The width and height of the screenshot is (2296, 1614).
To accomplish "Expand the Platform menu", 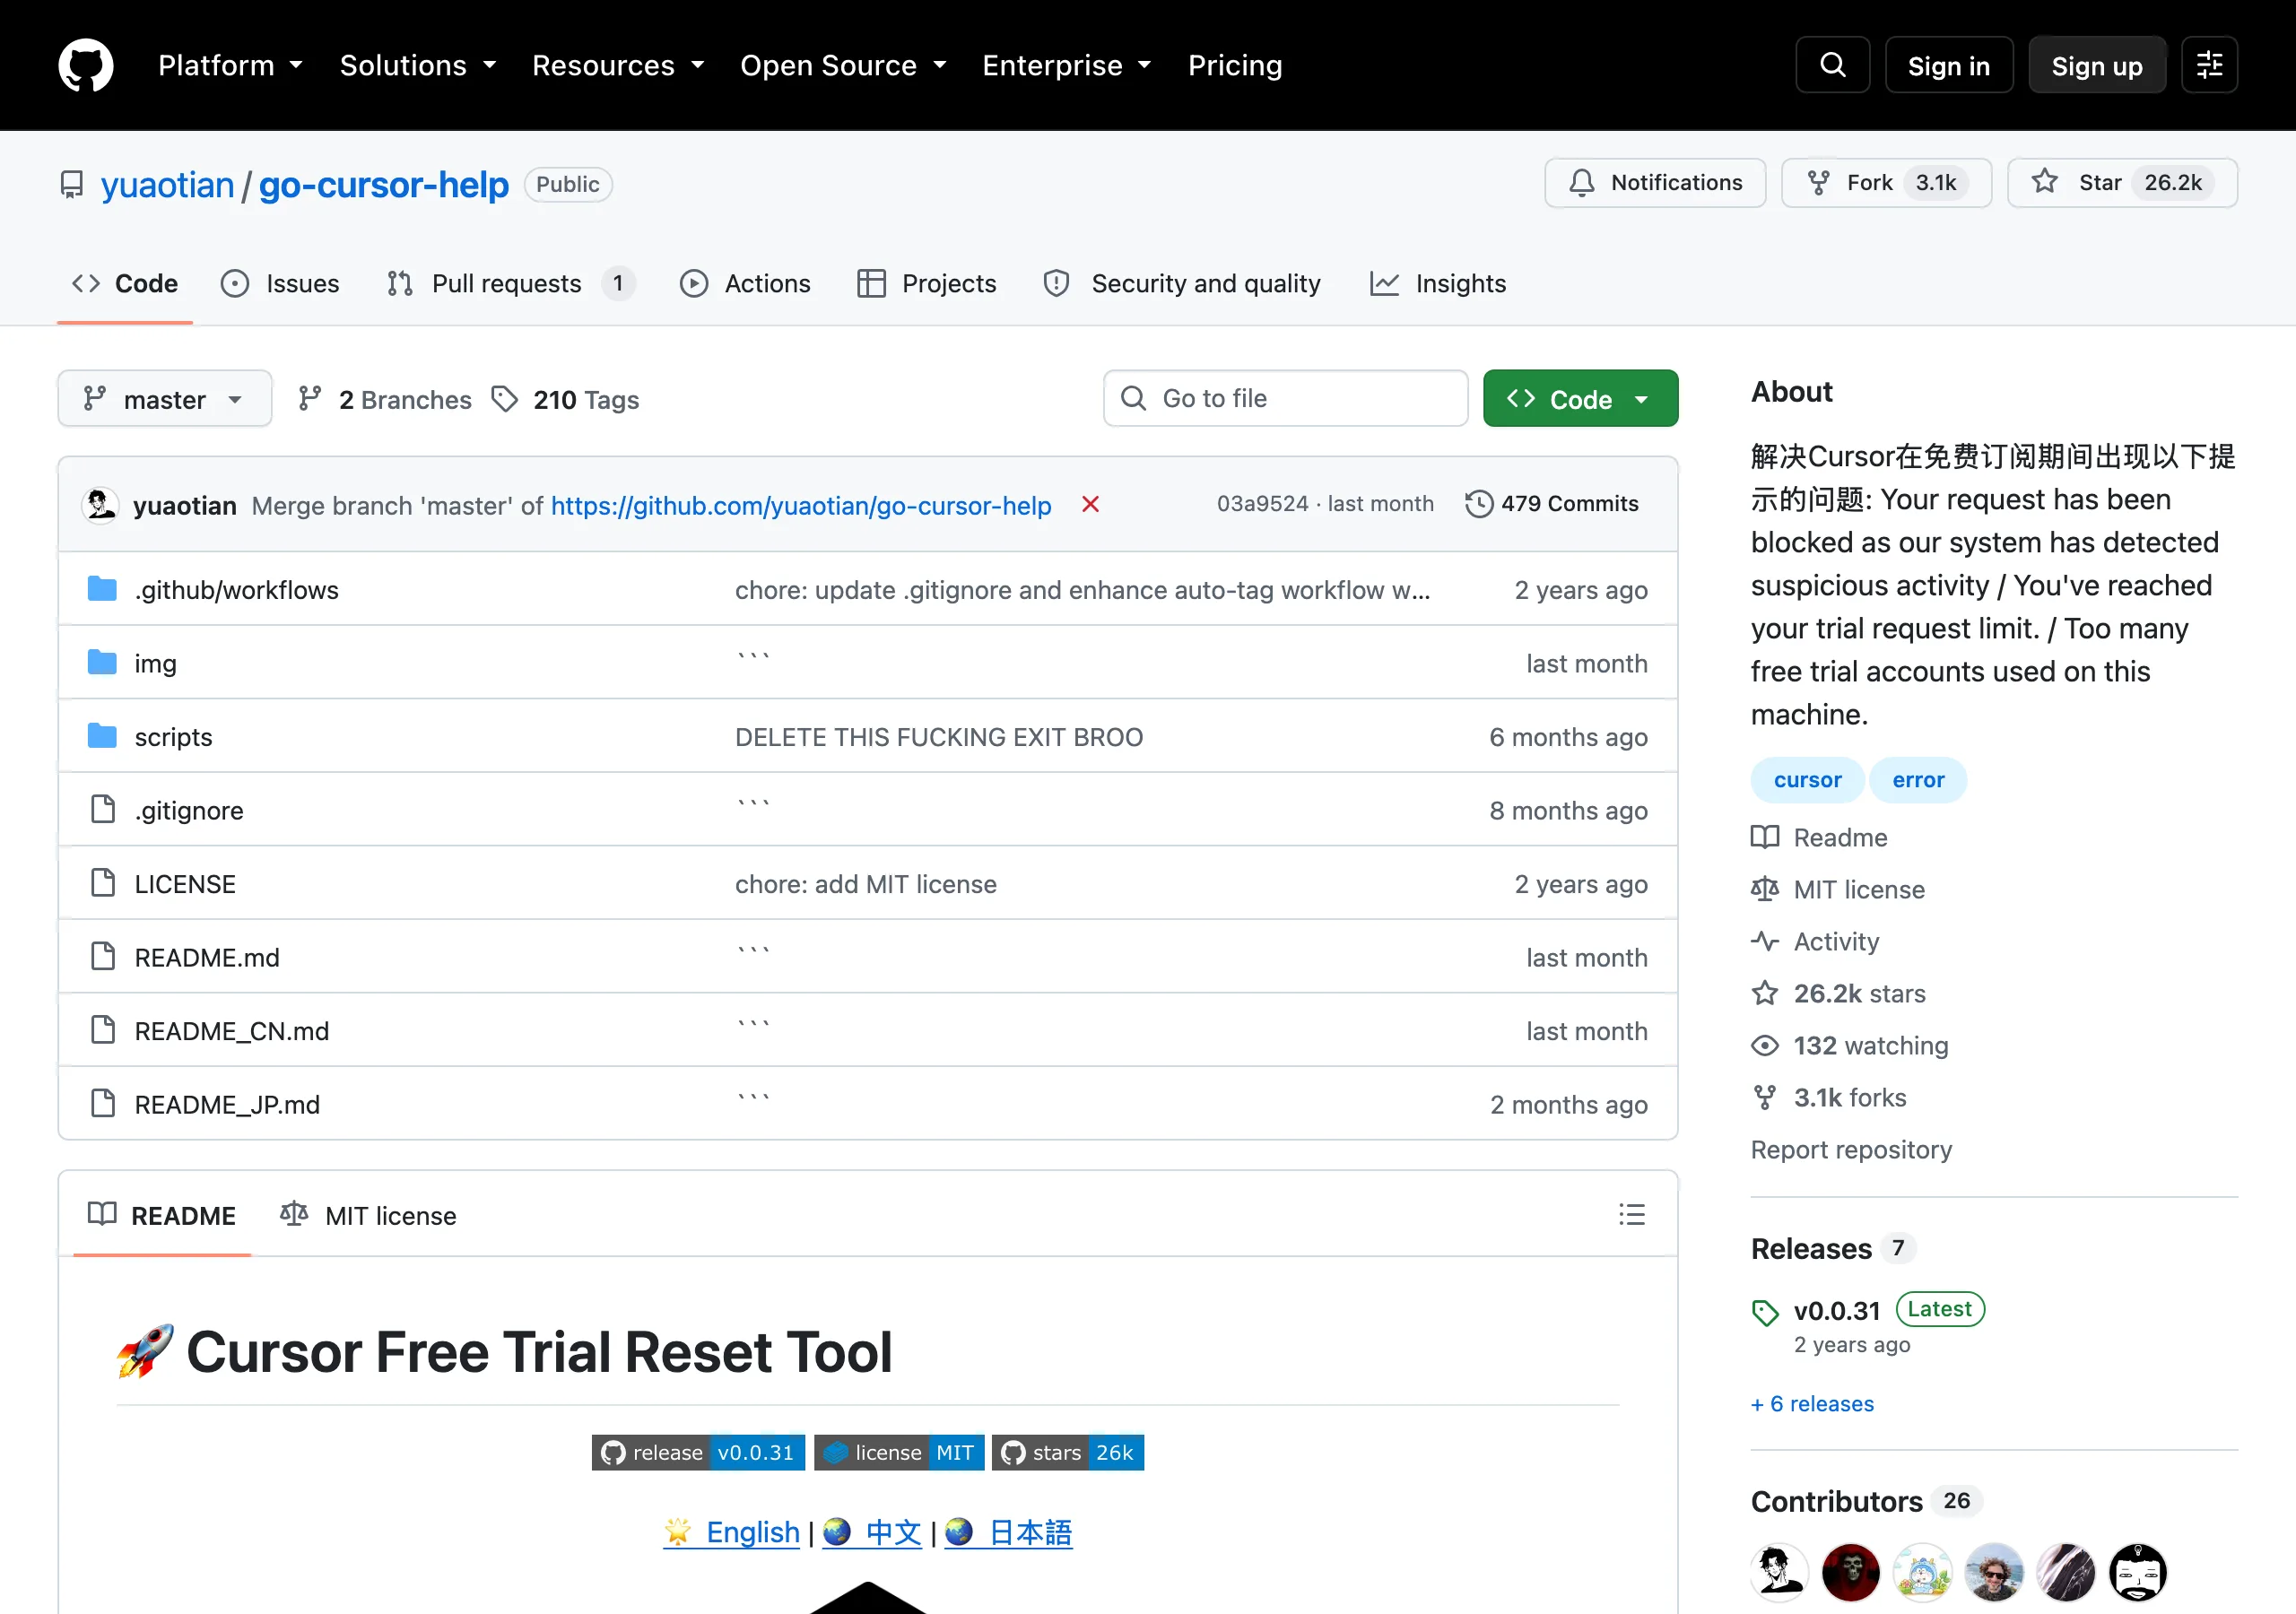I will 231,65.
